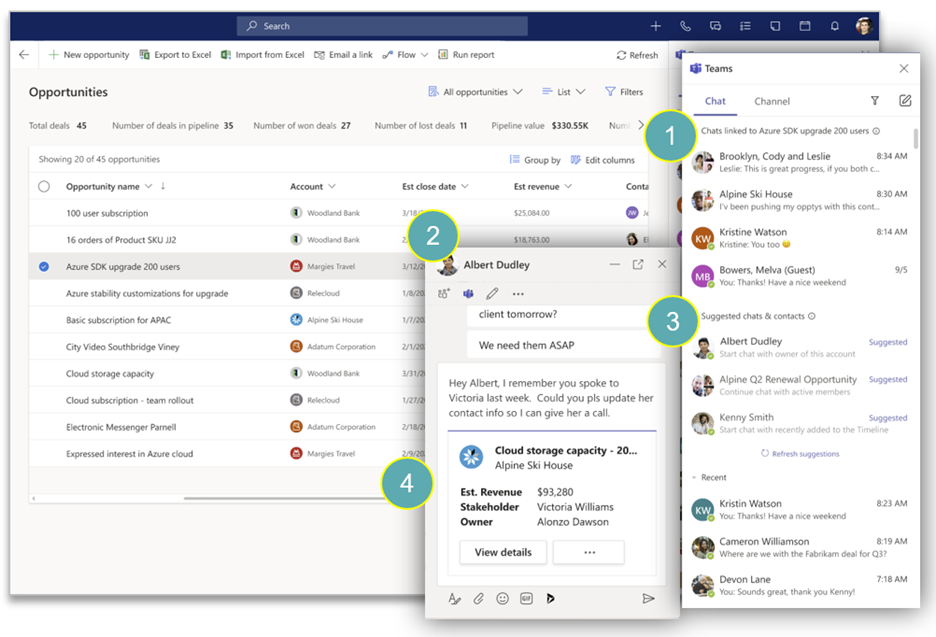The image size is (936, 637).
Task: Toggle the select-all opportunities radio button
Action: [x=43, y=186]
